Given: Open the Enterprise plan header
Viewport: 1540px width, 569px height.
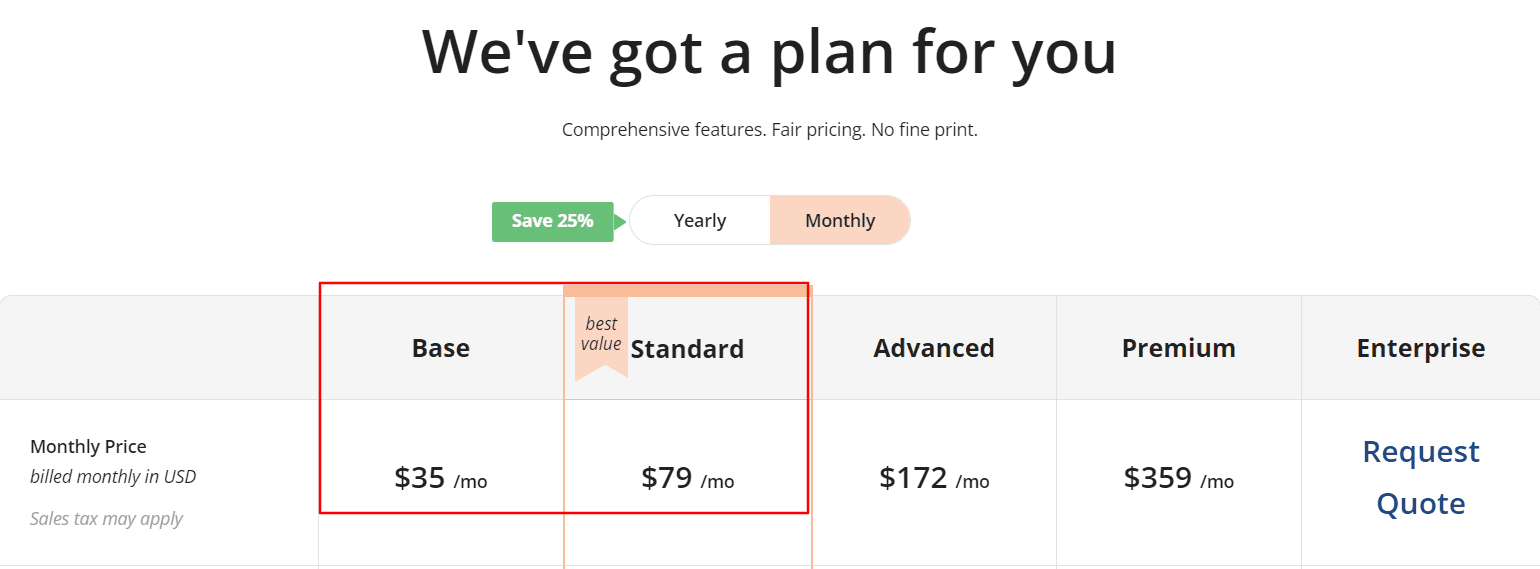Looking at the screenshot, I should 1420,348.
